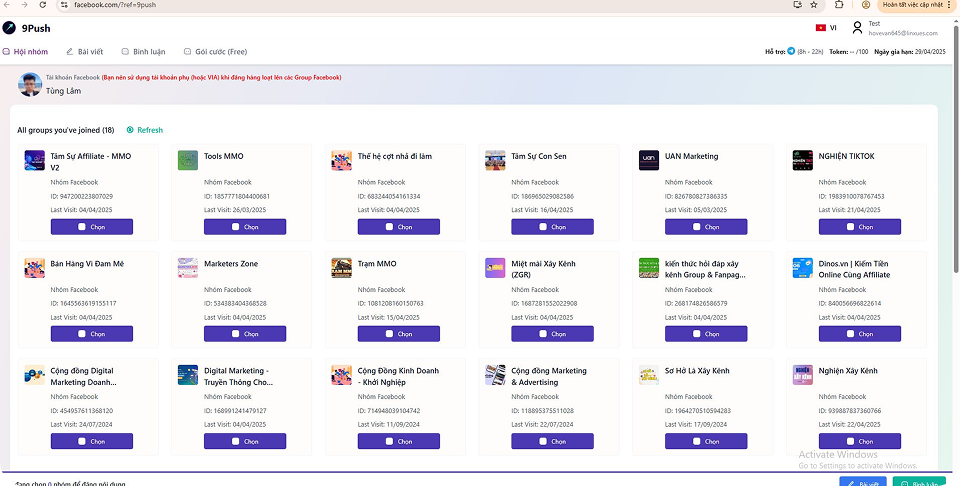
Task: Open the Chrome profile avatar
Action: pos(866,4)
